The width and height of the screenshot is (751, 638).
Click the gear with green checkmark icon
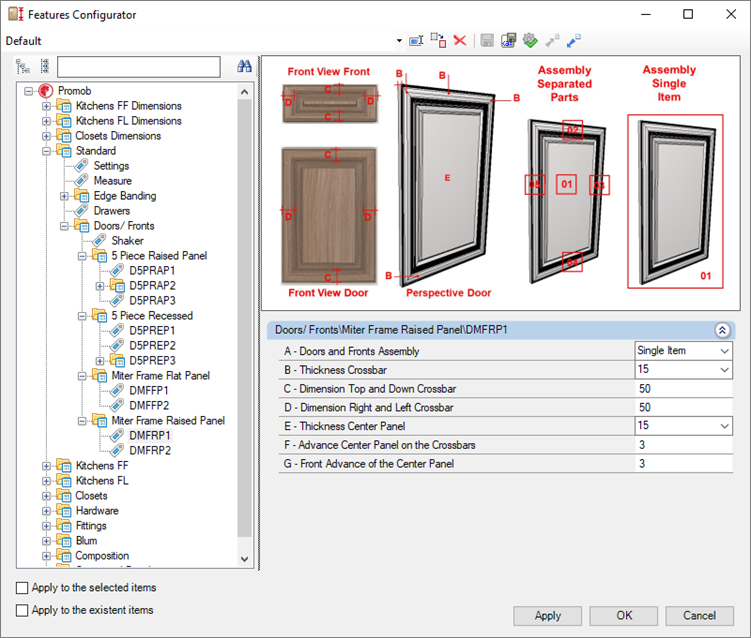point(530,41)
